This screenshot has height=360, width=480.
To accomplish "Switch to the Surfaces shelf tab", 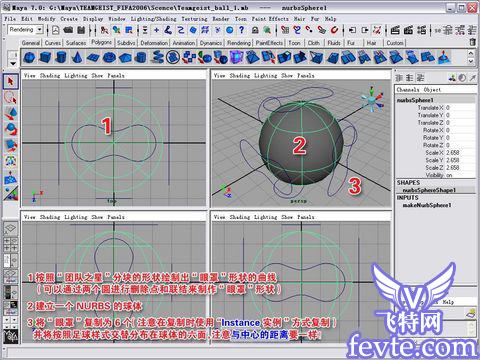I will point(76,43).
